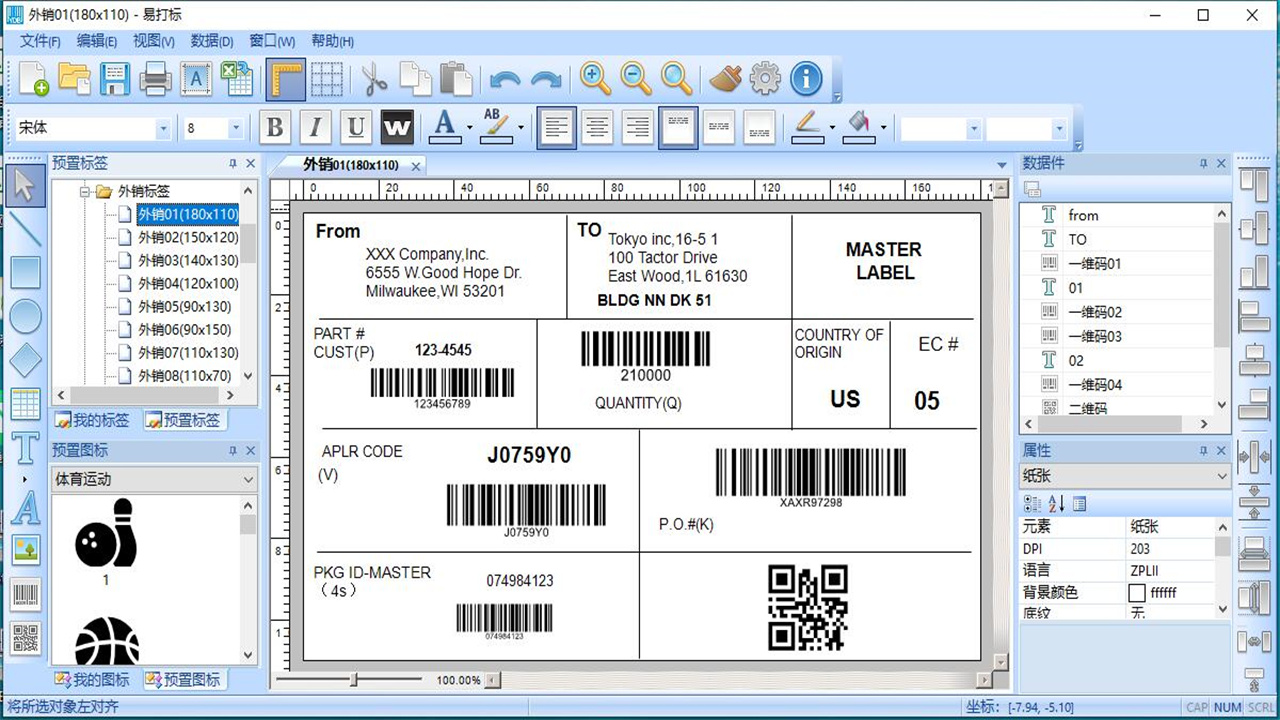Select the Rectangle shape tool
This screenshot has width=1280, height=720.
(25, 273)
